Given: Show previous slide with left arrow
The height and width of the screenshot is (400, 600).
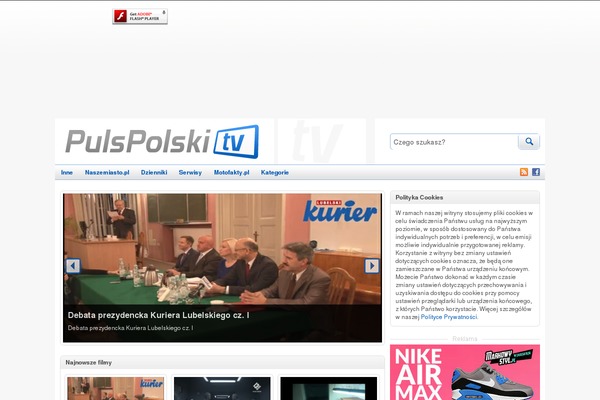Looking at the screenshot, I should 73,266.
